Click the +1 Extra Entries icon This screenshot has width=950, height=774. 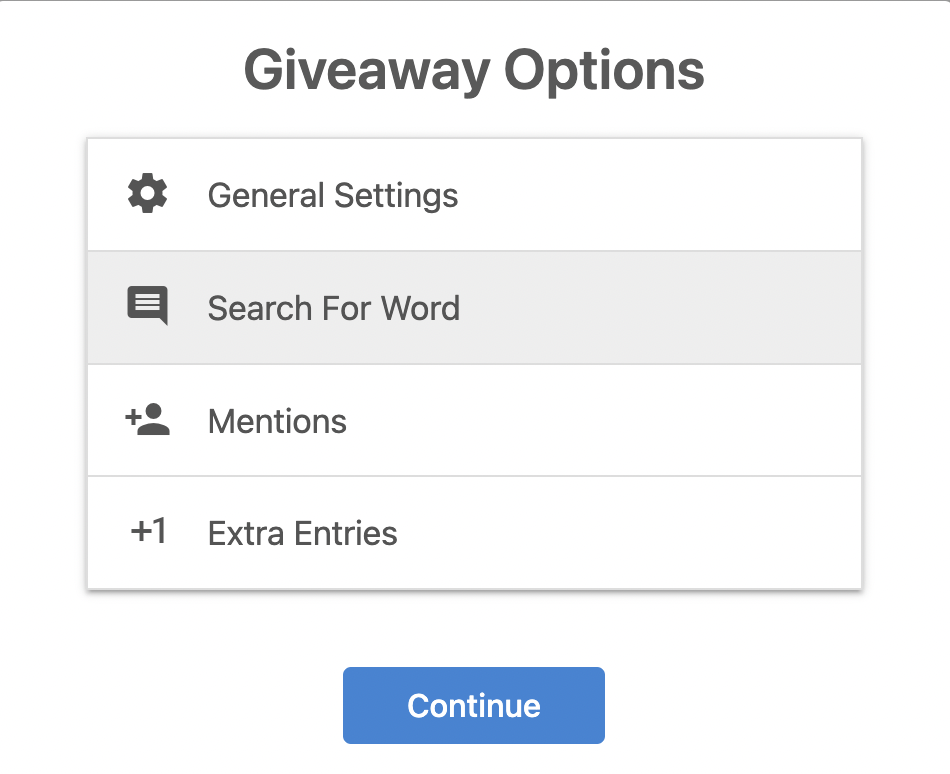coord(148,531)
